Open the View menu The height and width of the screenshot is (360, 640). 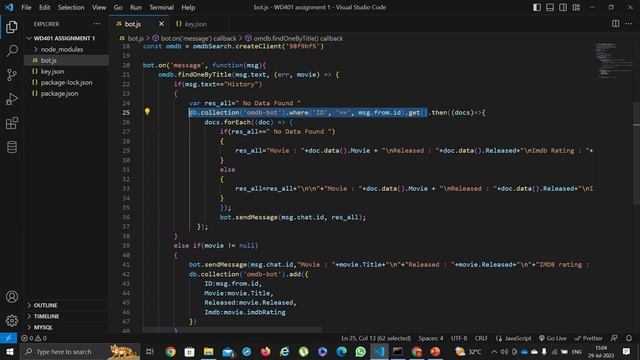pos(99,7)
